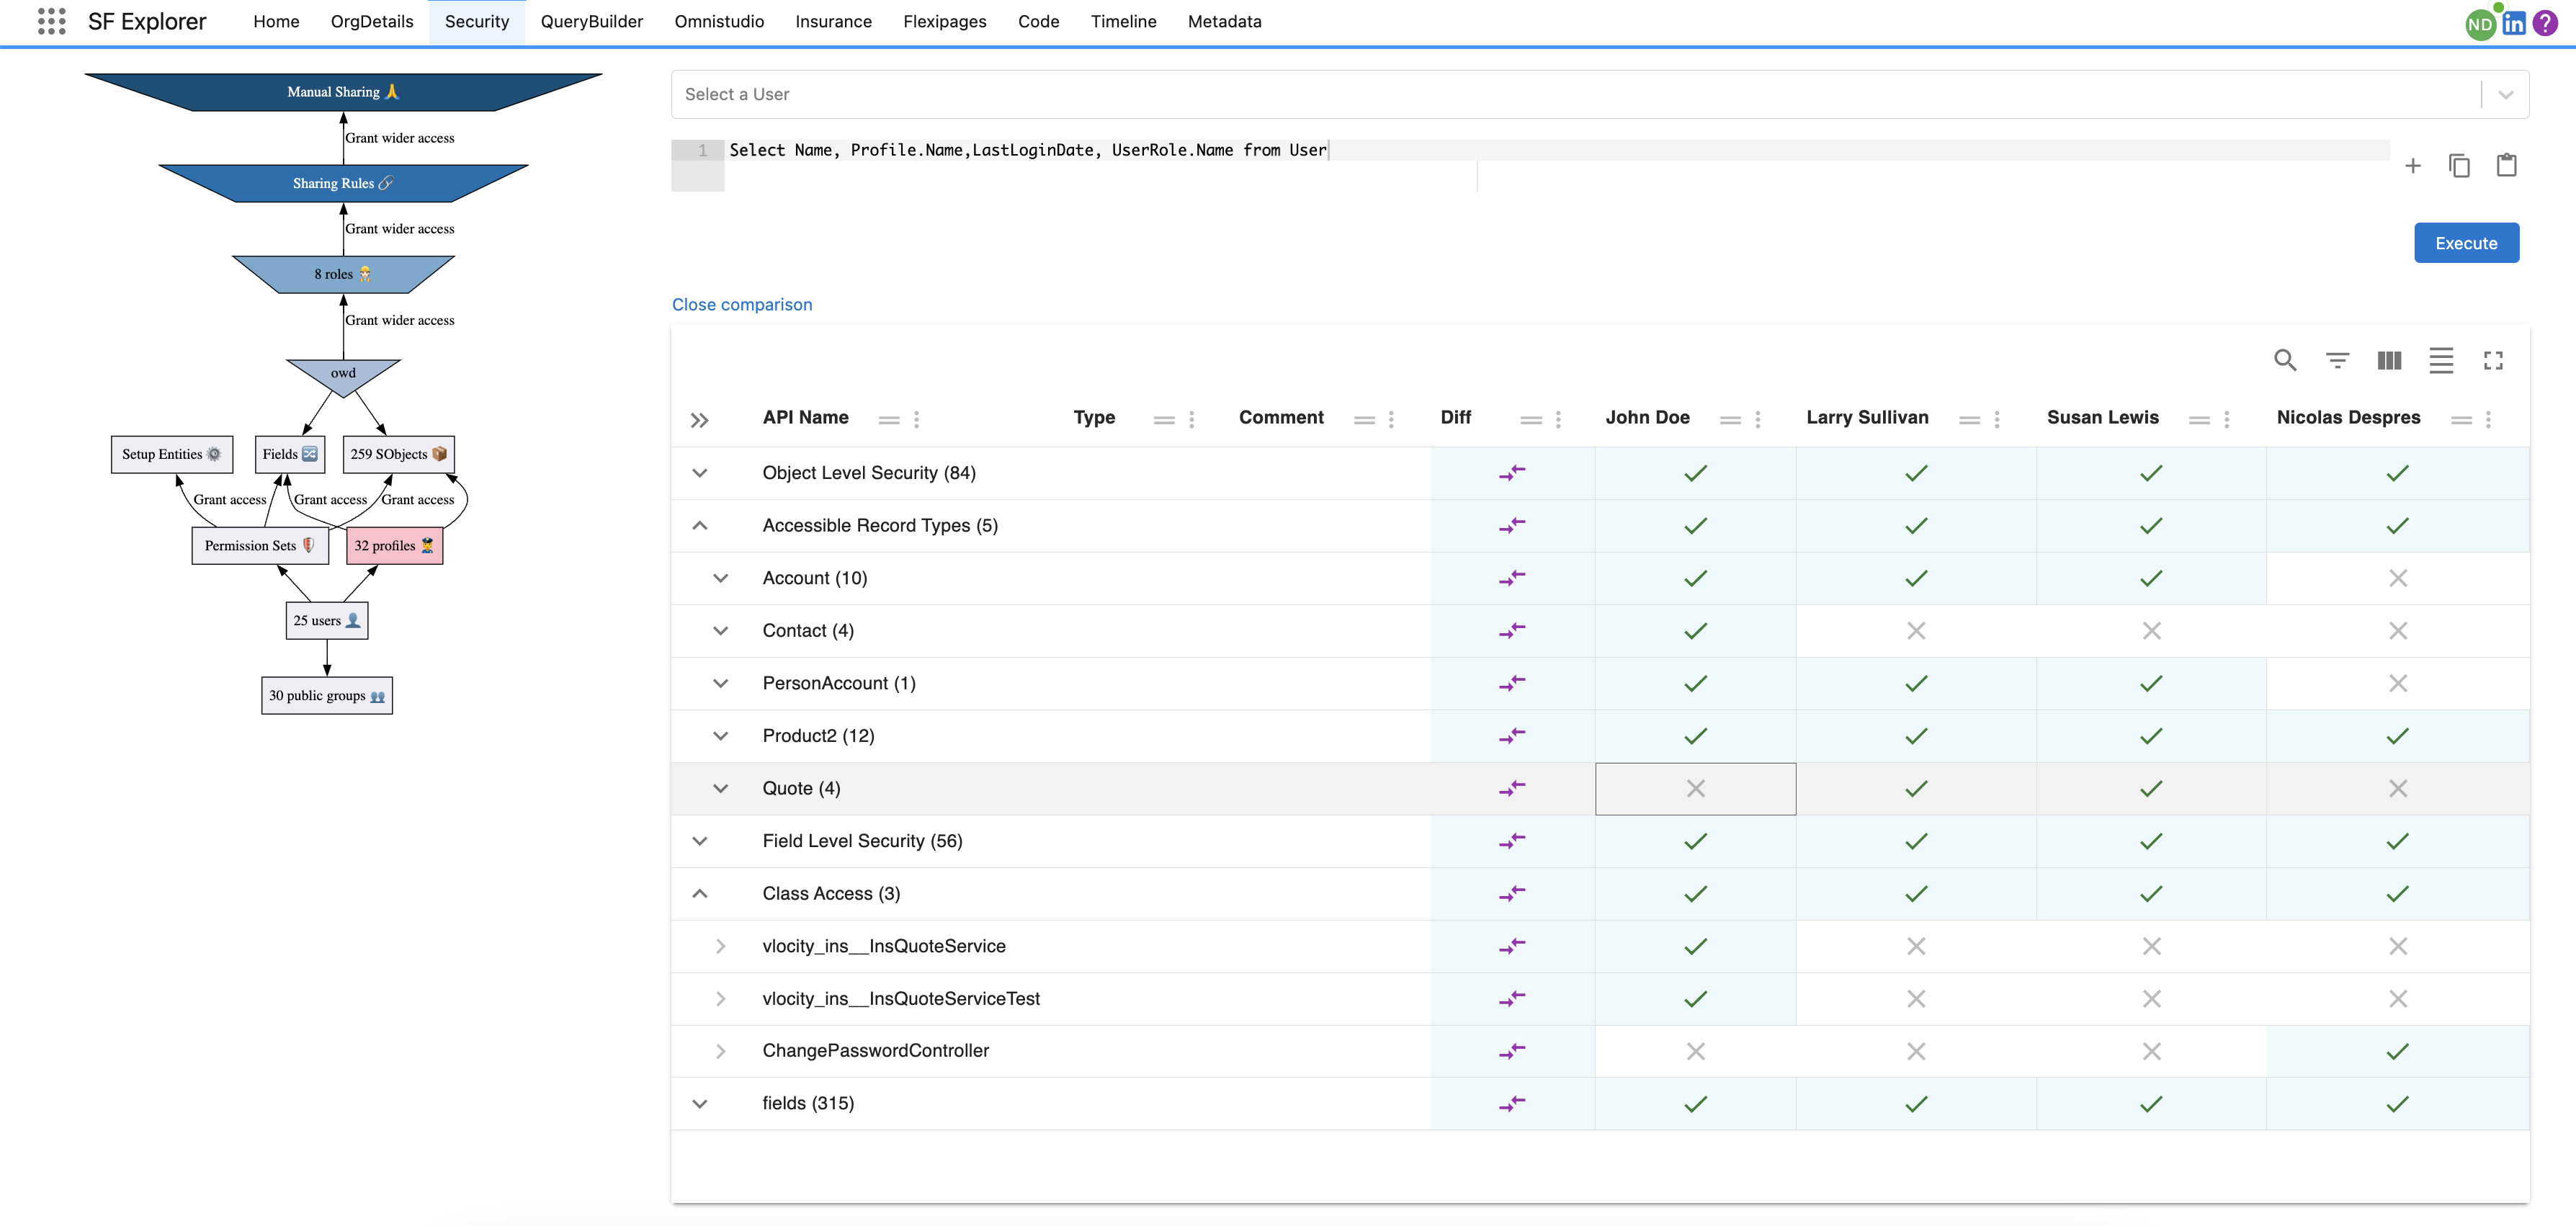Open Susan Lewis column actions menu

(2226, 420)
